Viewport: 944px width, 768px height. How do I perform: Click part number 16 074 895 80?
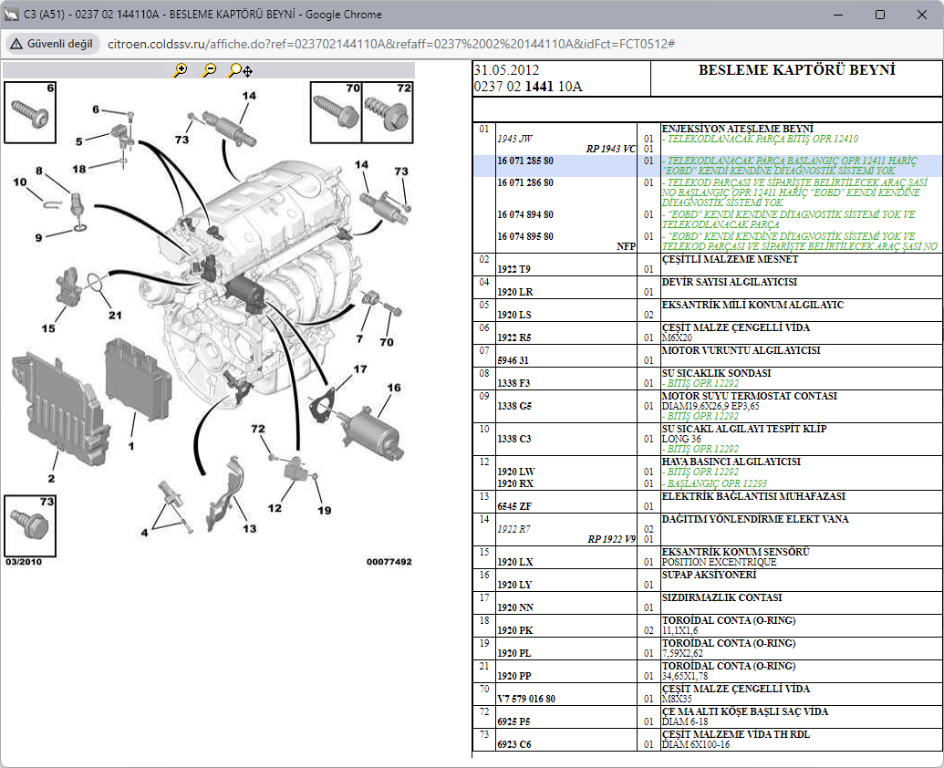tap(528, 236)
